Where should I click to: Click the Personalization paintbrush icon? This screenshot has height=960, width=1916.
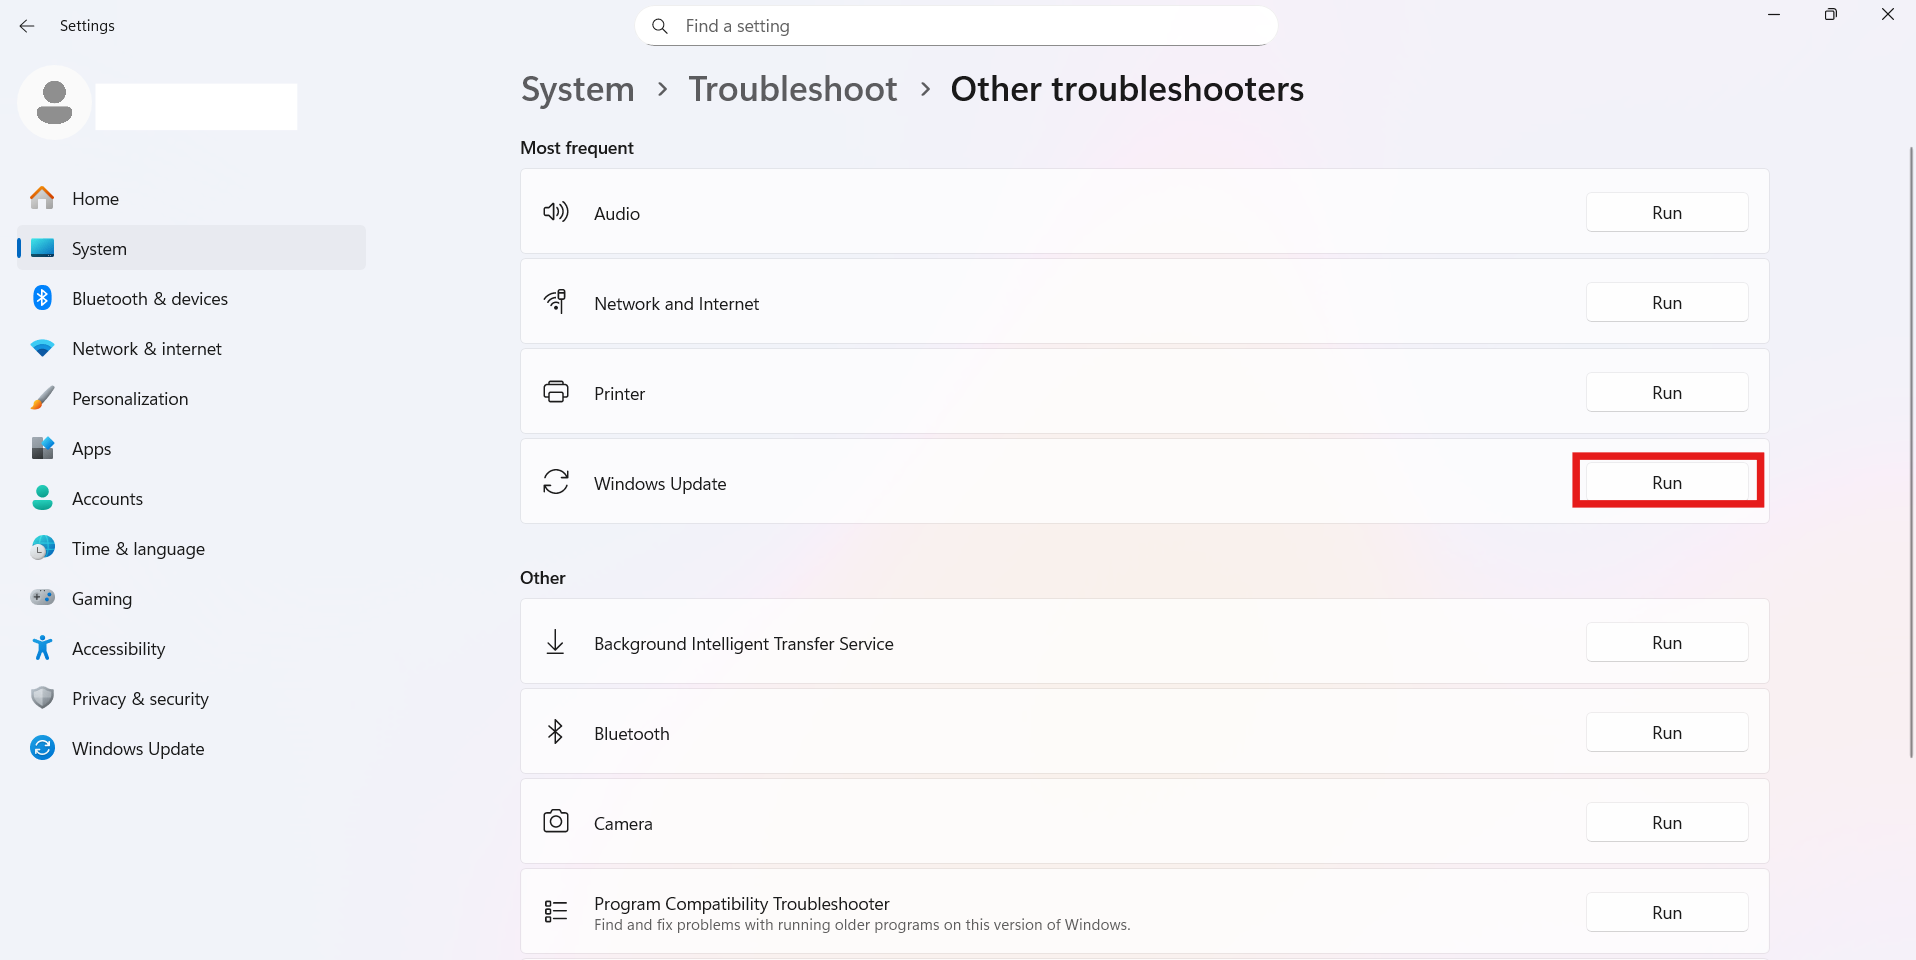tap(42, 398)
